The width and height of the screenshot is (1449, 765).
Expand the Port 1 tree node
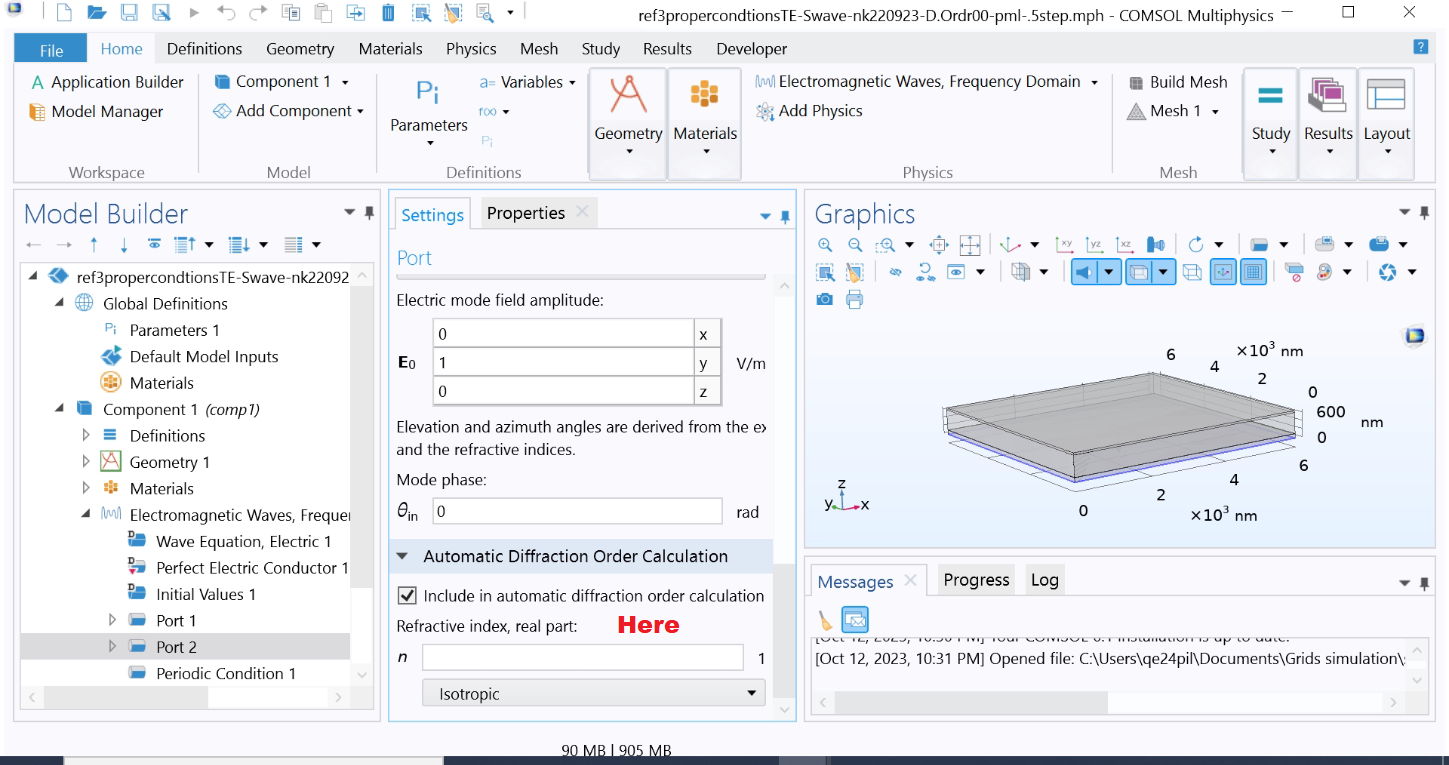pyautogui.click(x=113, y=621)
